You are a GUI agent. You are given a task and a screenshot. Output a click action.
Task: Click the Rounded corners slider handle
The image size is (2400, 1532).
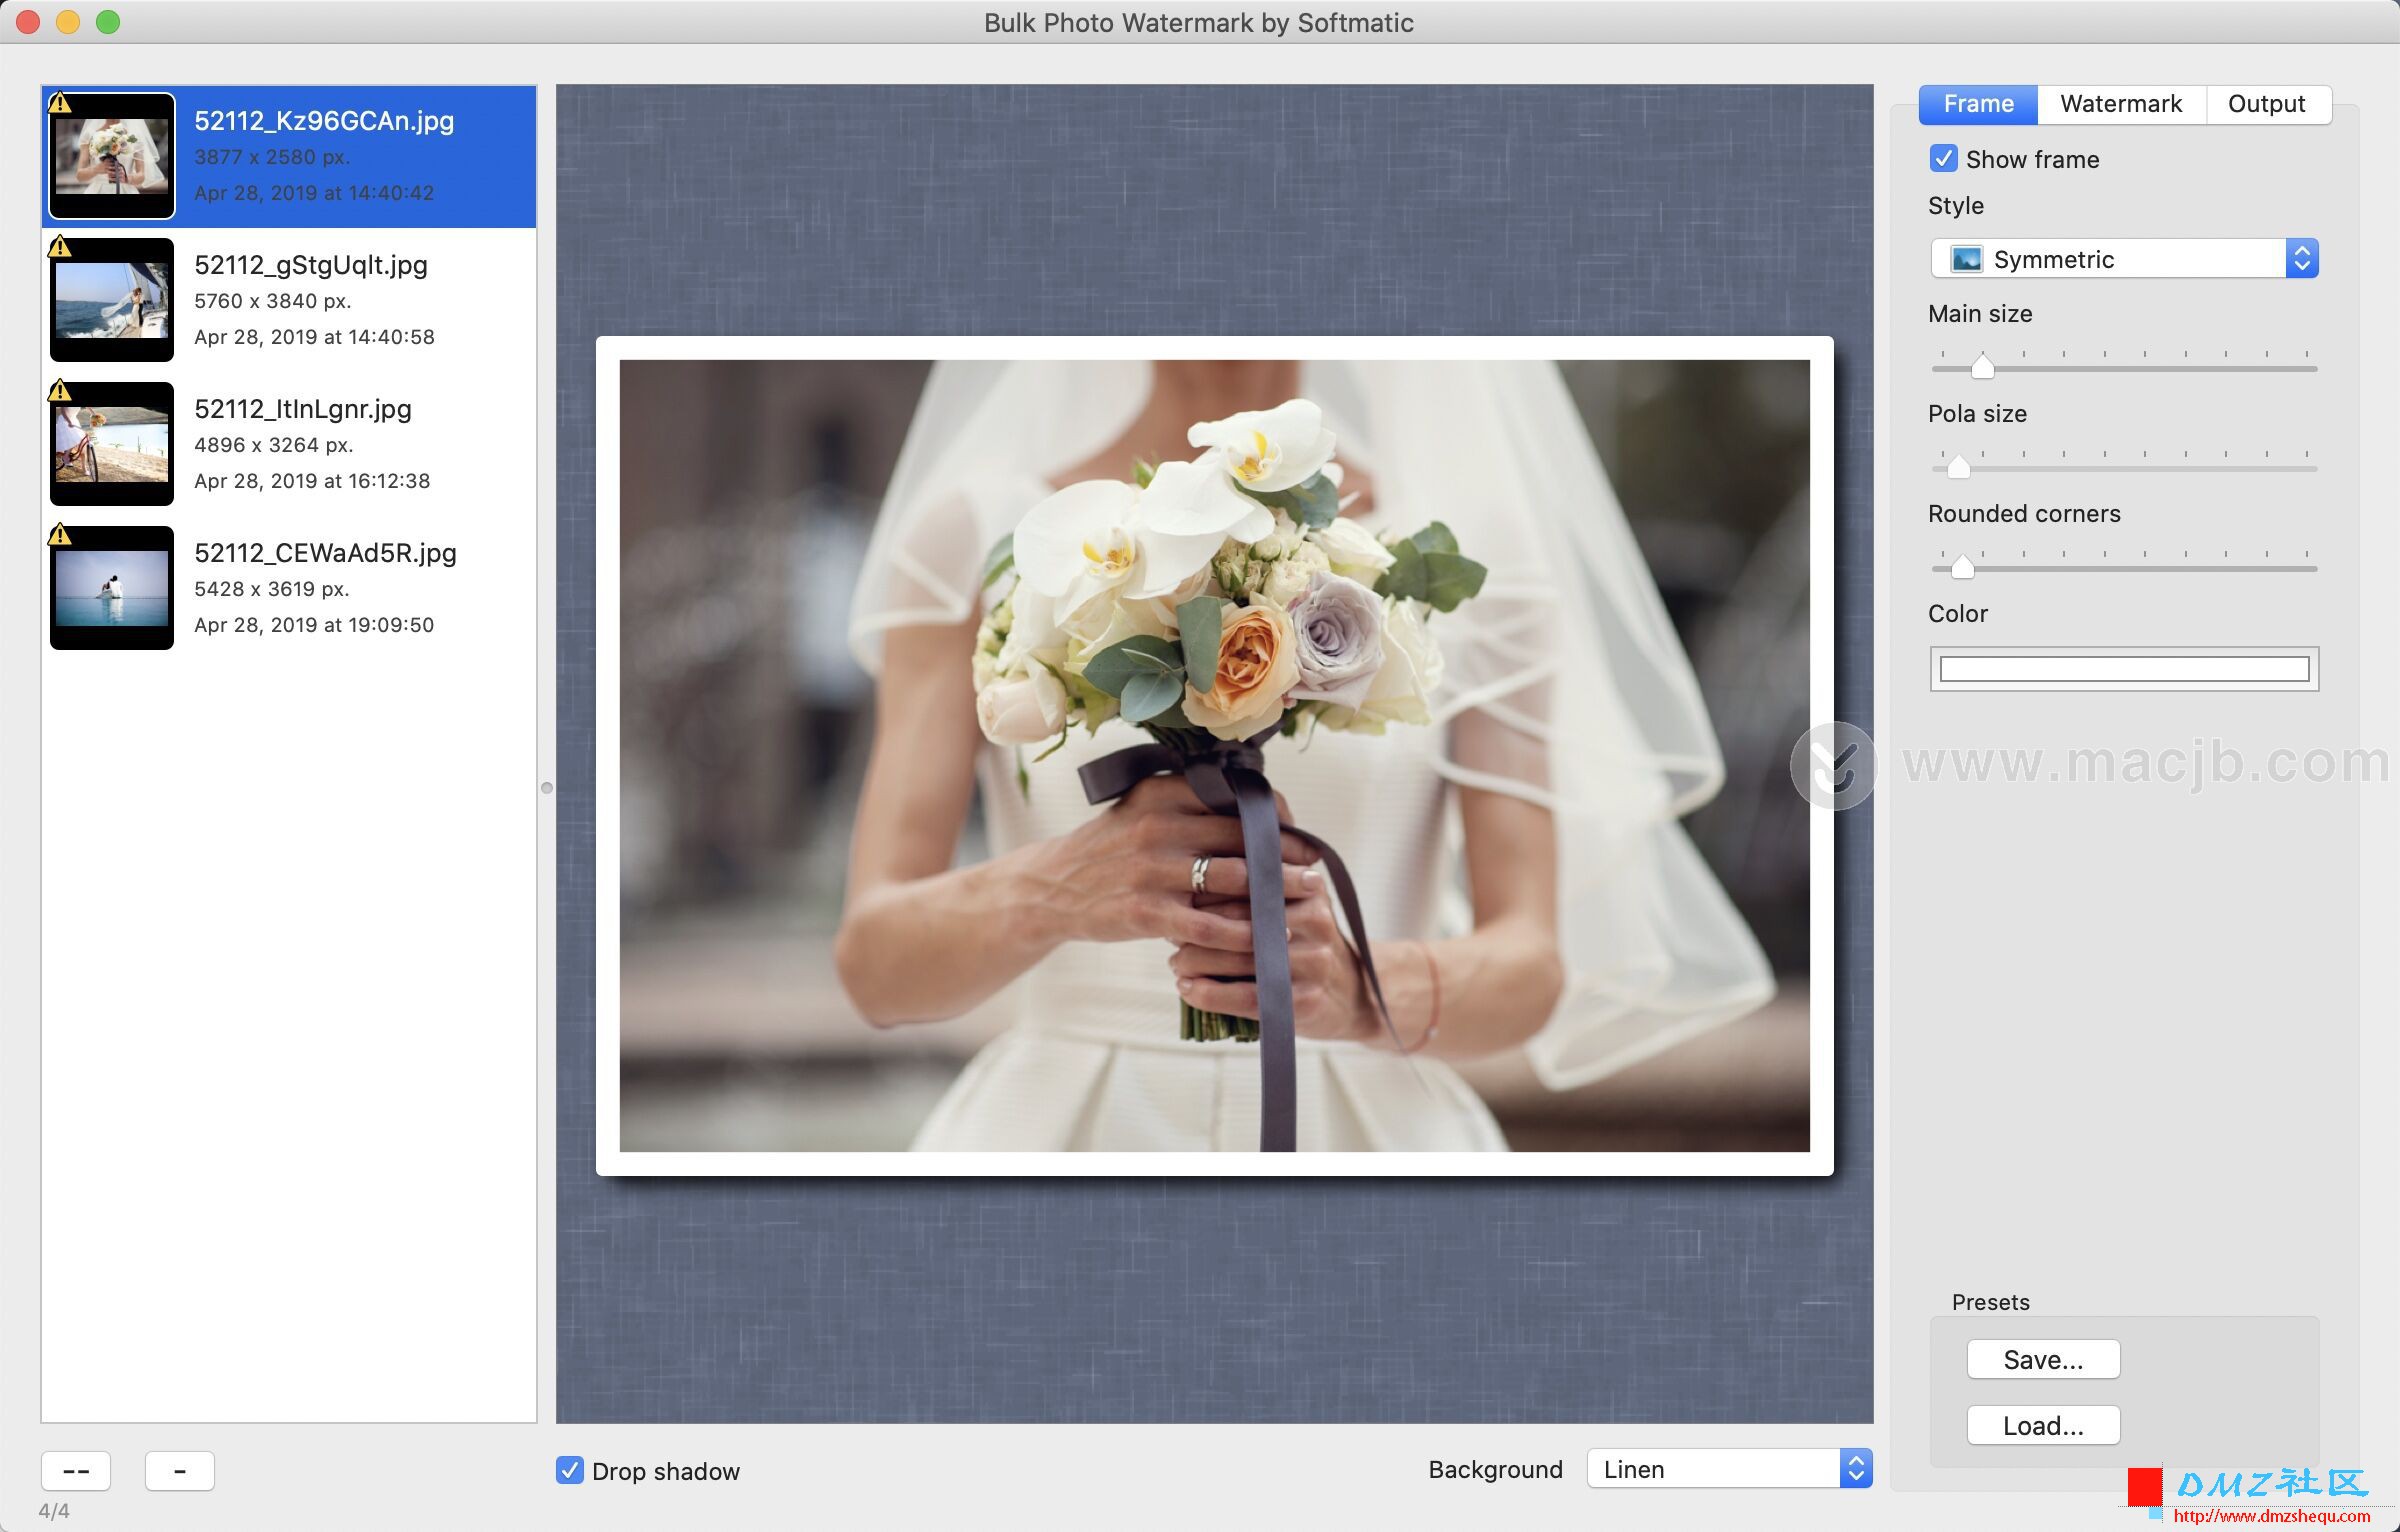(x=1962, y=567)
